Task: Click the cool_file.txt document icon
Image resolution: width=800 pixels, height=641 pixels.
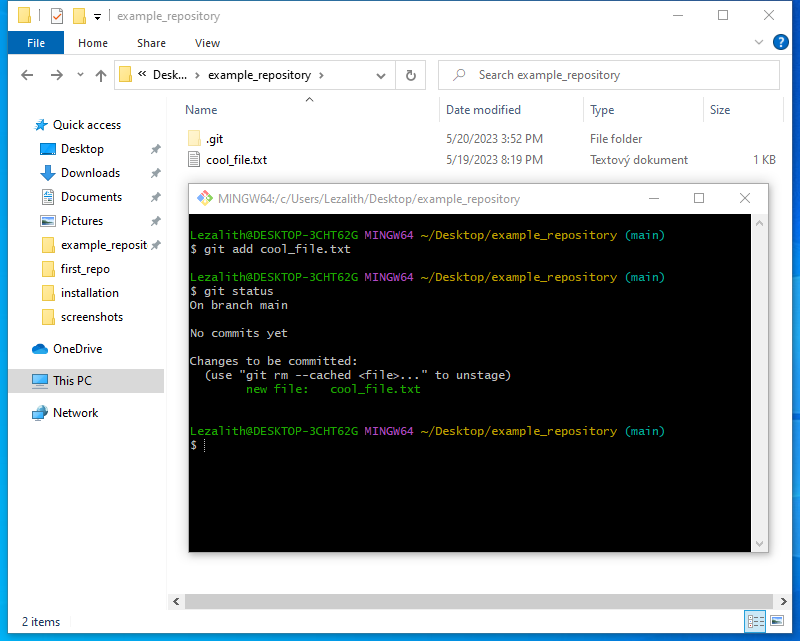Action: 194,160
